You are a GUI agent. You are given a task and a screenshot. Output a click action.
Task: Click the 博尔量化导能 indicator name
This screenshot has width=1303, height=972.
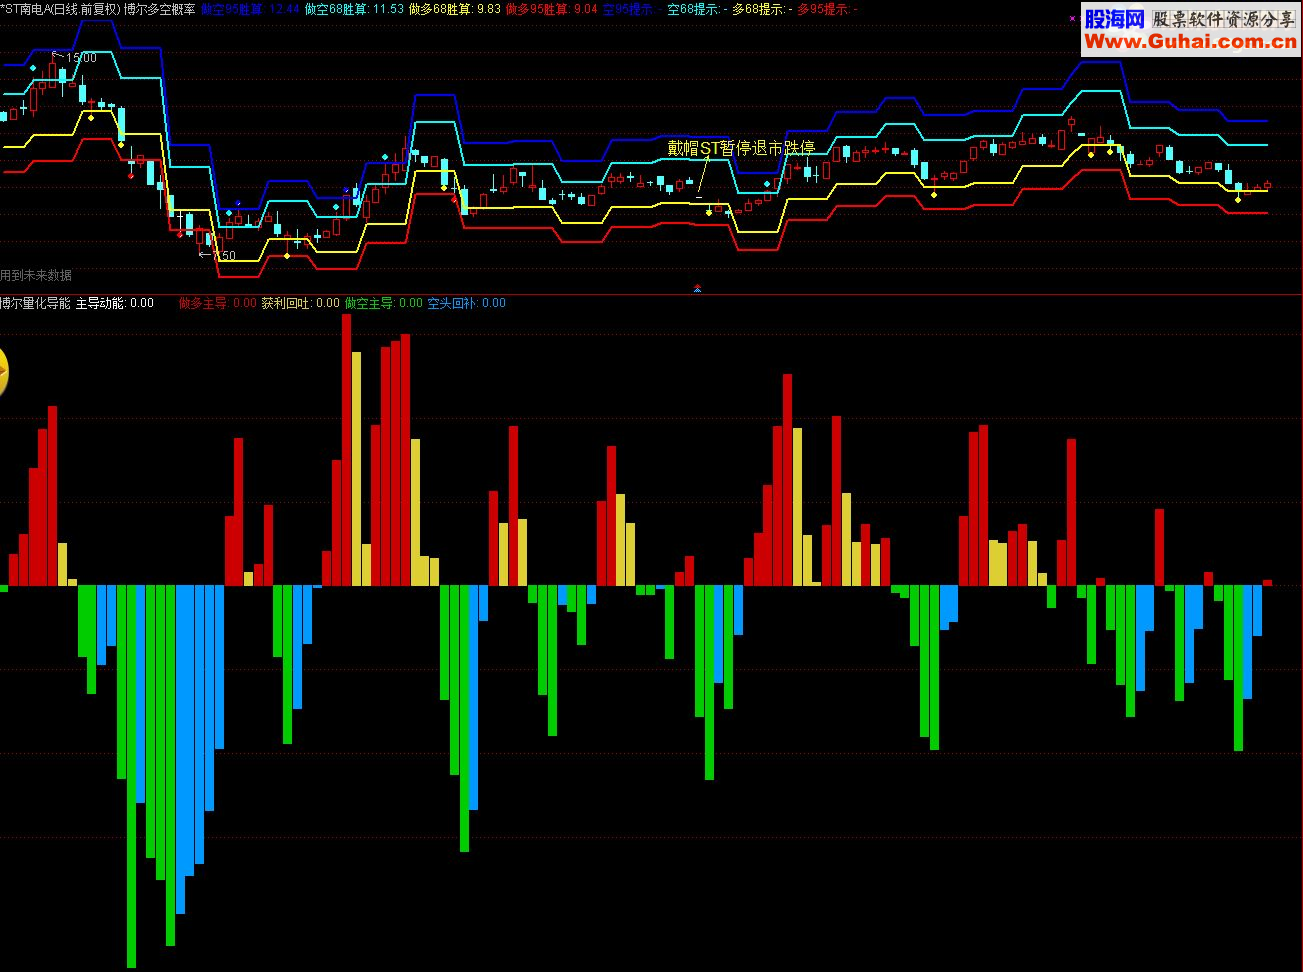click(36, 303)
